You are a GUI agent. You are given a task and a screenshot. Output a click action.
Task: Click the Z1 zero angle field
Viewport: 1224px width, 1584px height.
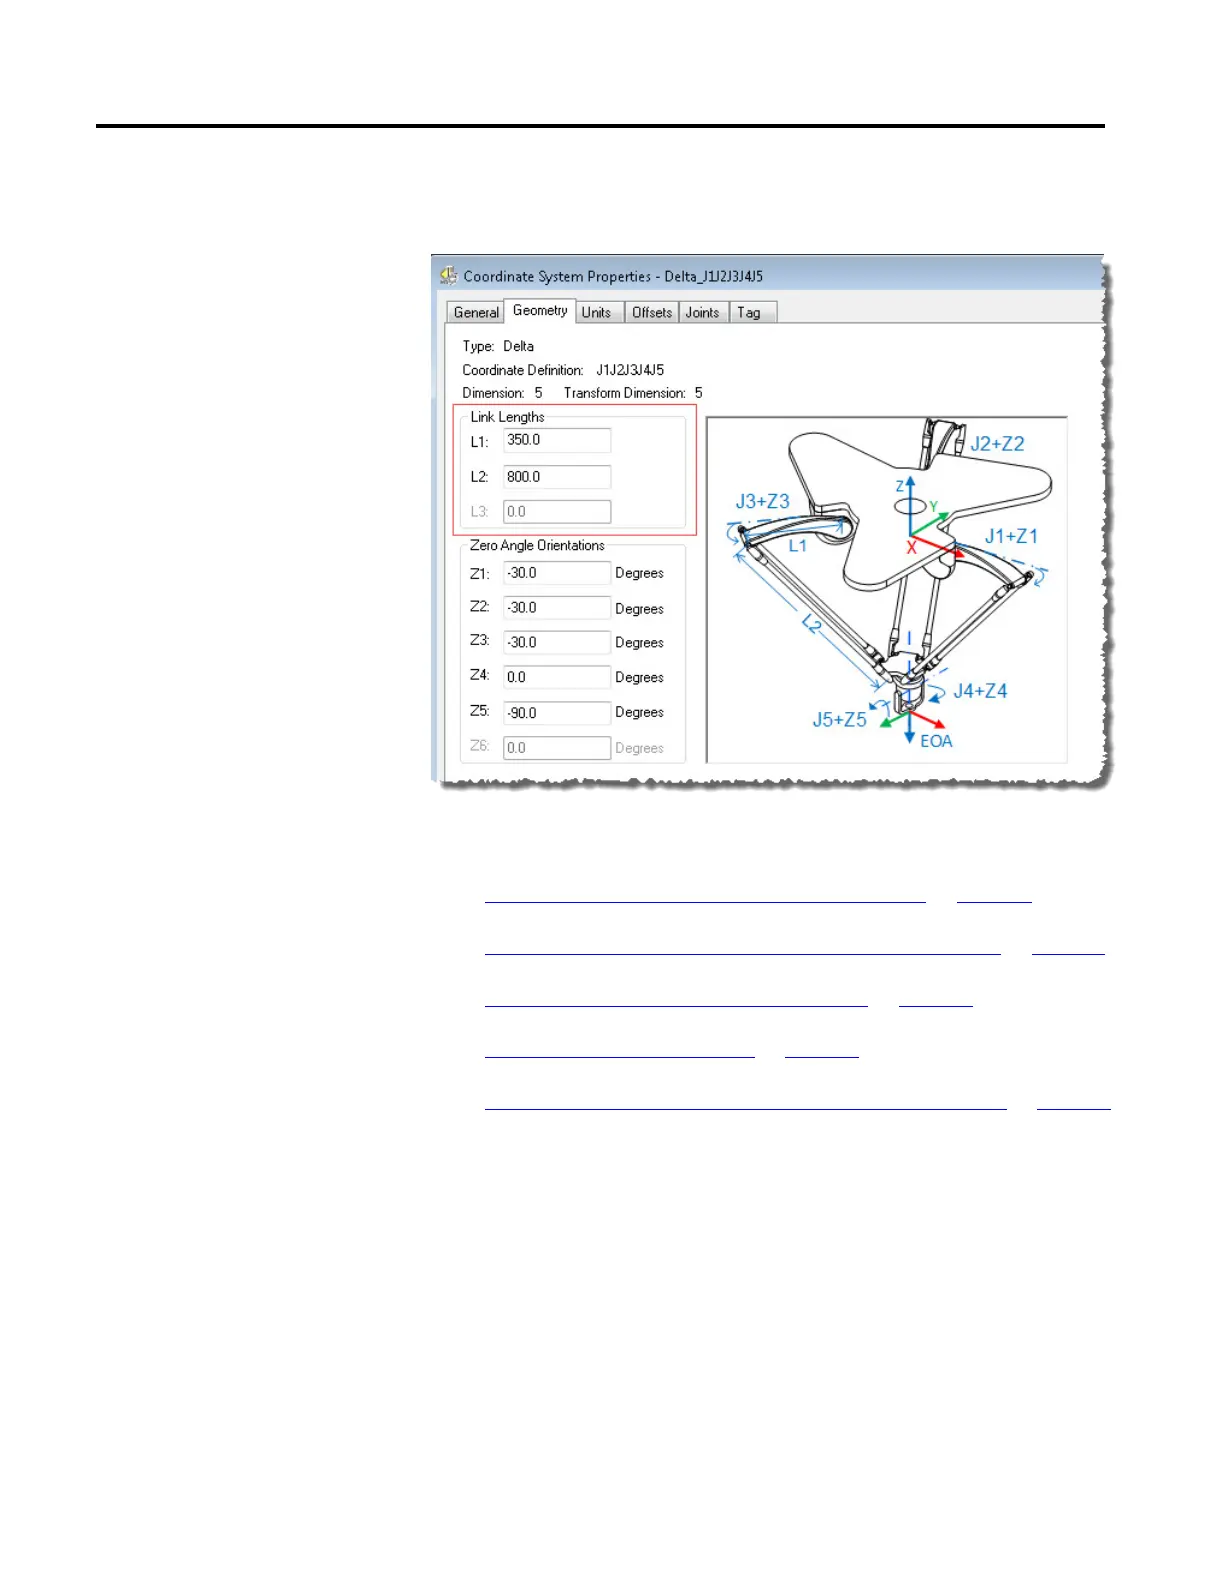point(557,573)
